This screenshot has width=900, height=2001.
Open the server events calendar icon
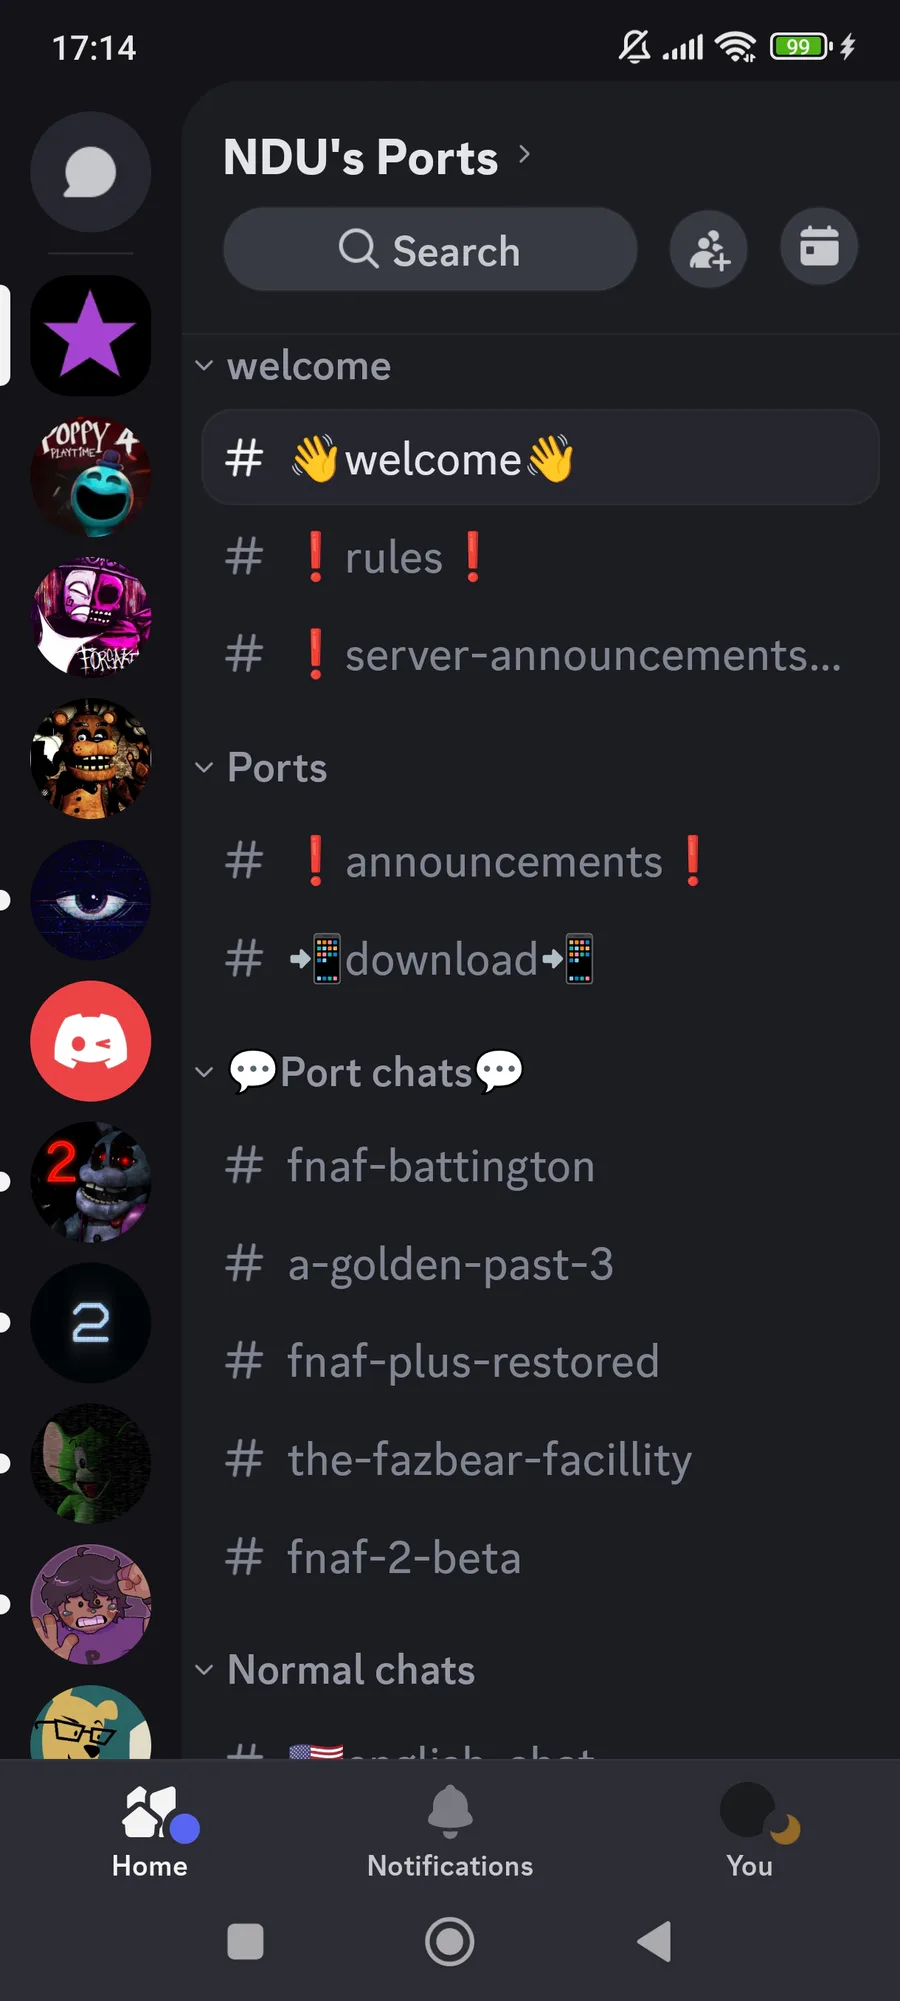(819, 247)
